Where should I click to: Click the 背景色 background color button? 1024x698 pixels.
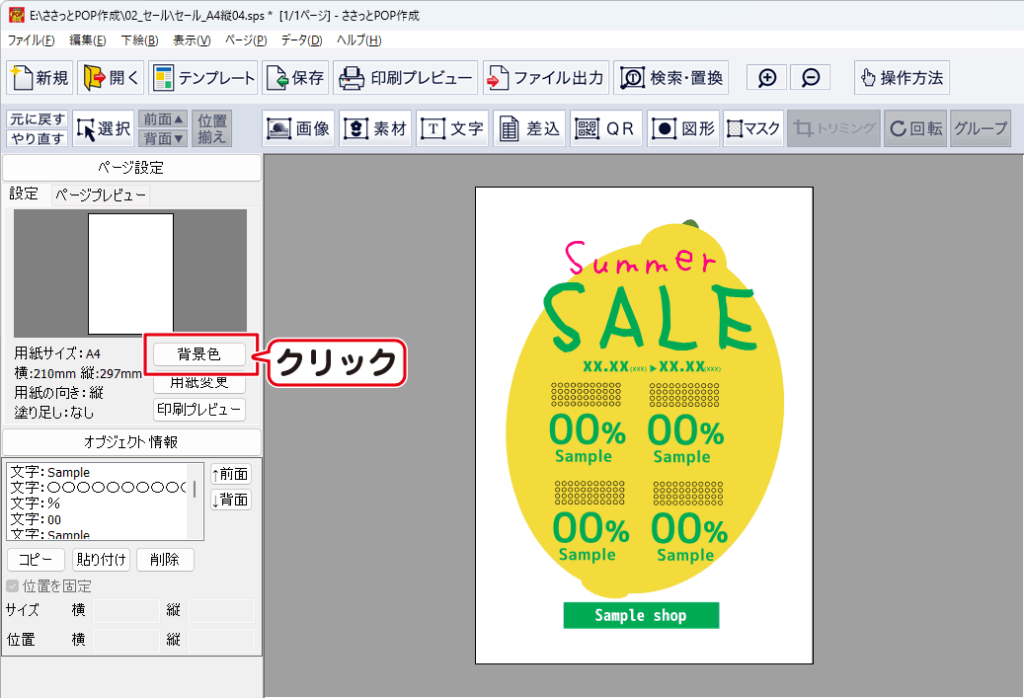click(198, 354)
